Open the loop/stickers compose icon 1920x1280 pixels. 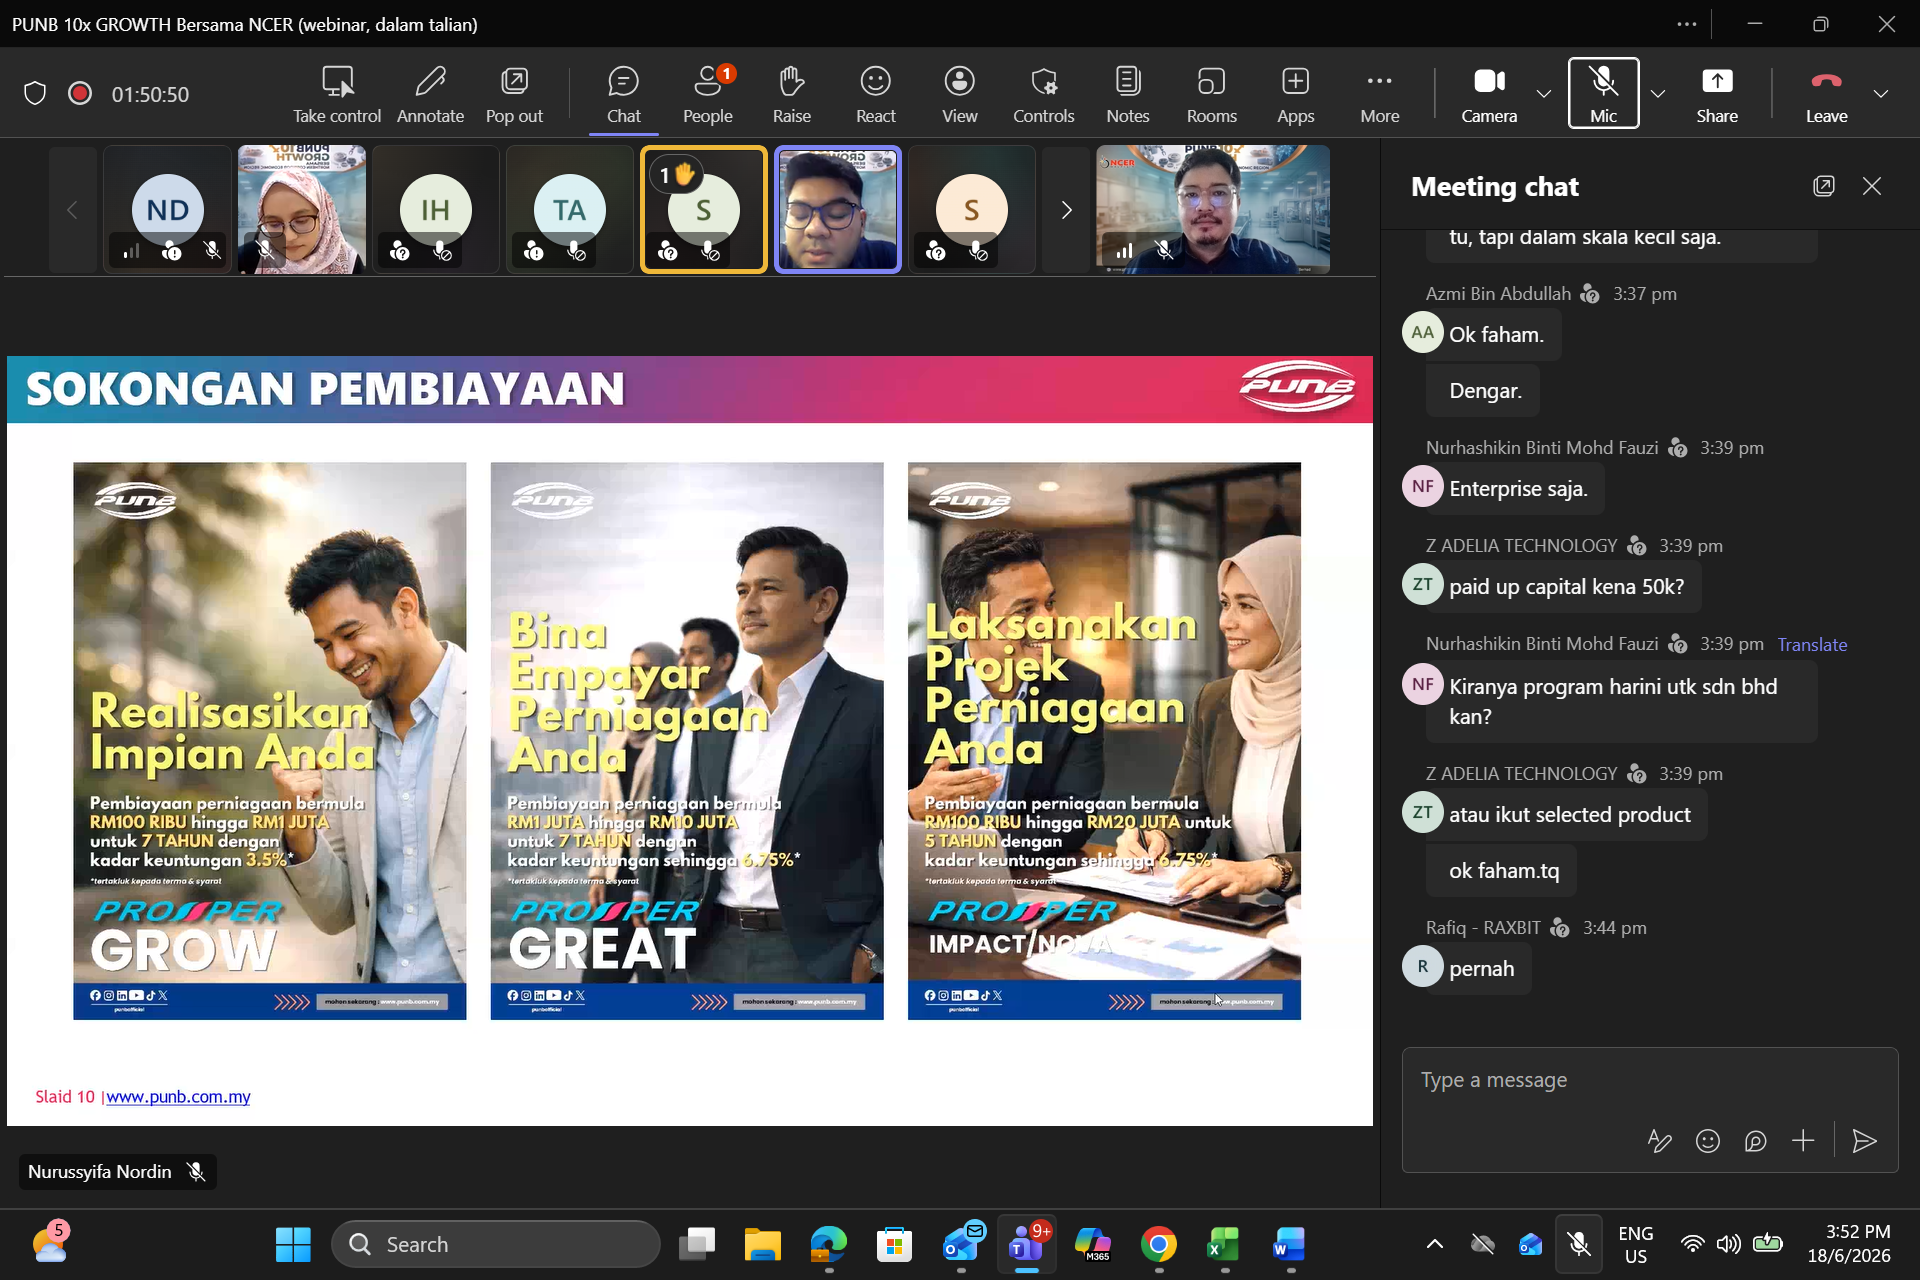click(x=1755, y=1141)
